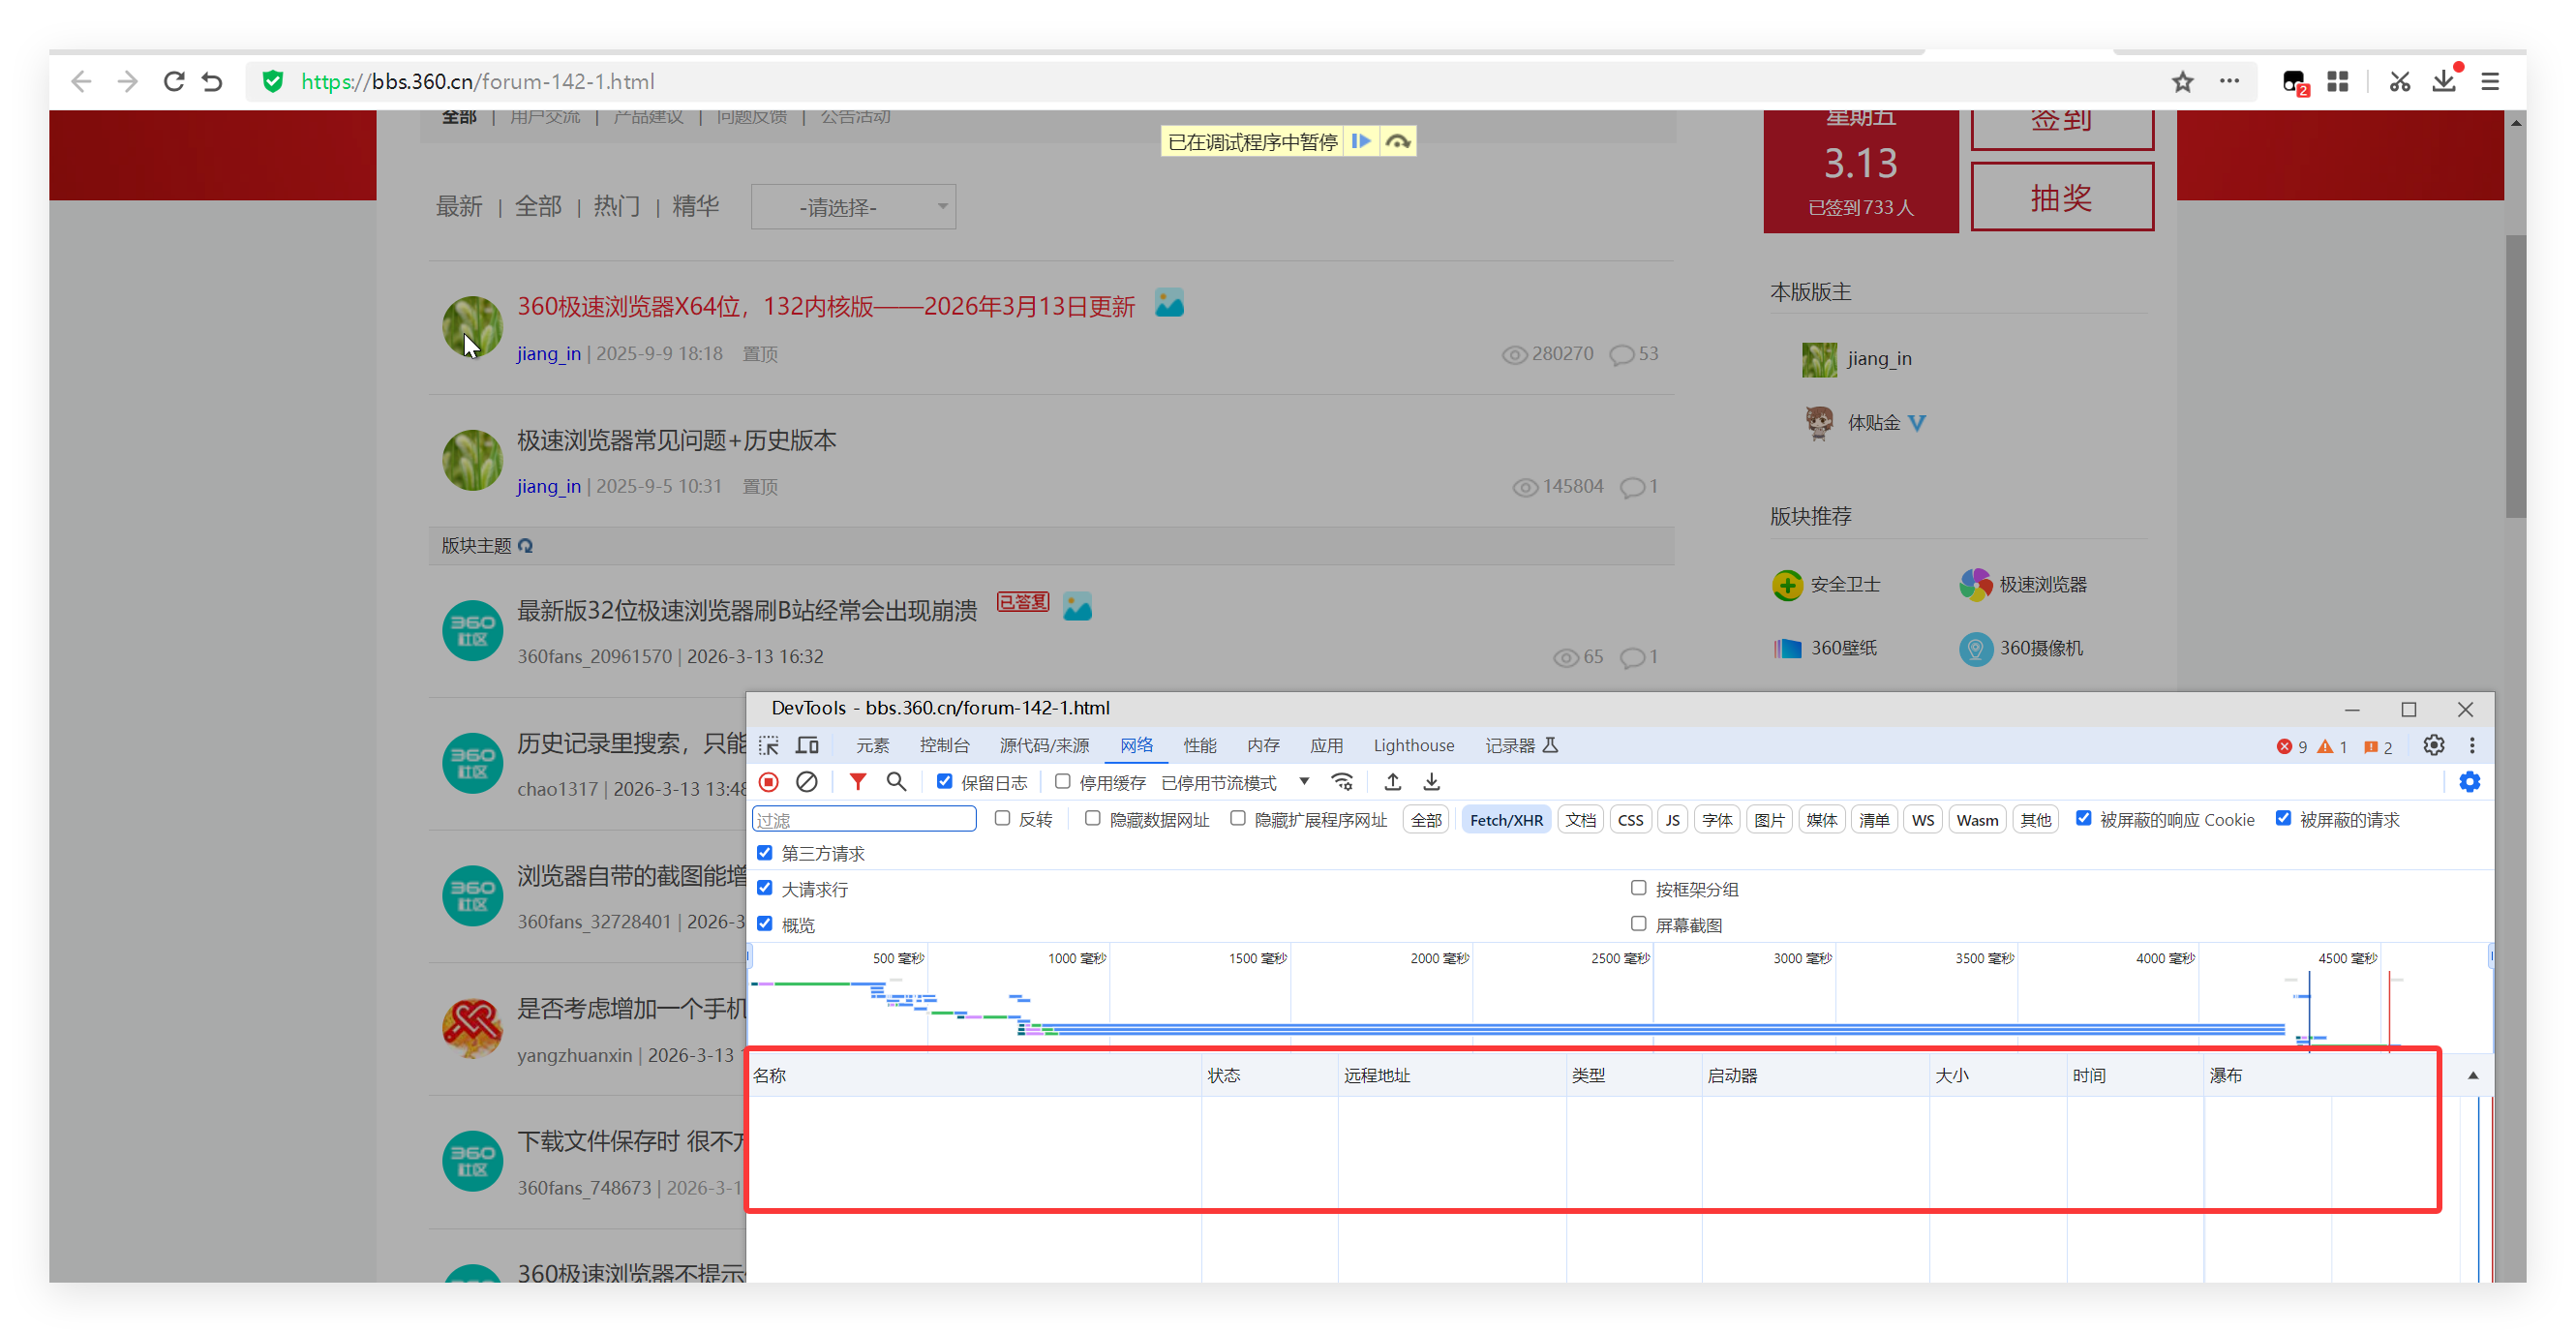Click the 4000 毫秒 mark on network overview timeline

pyautogui.click(x=2165, y=958)
